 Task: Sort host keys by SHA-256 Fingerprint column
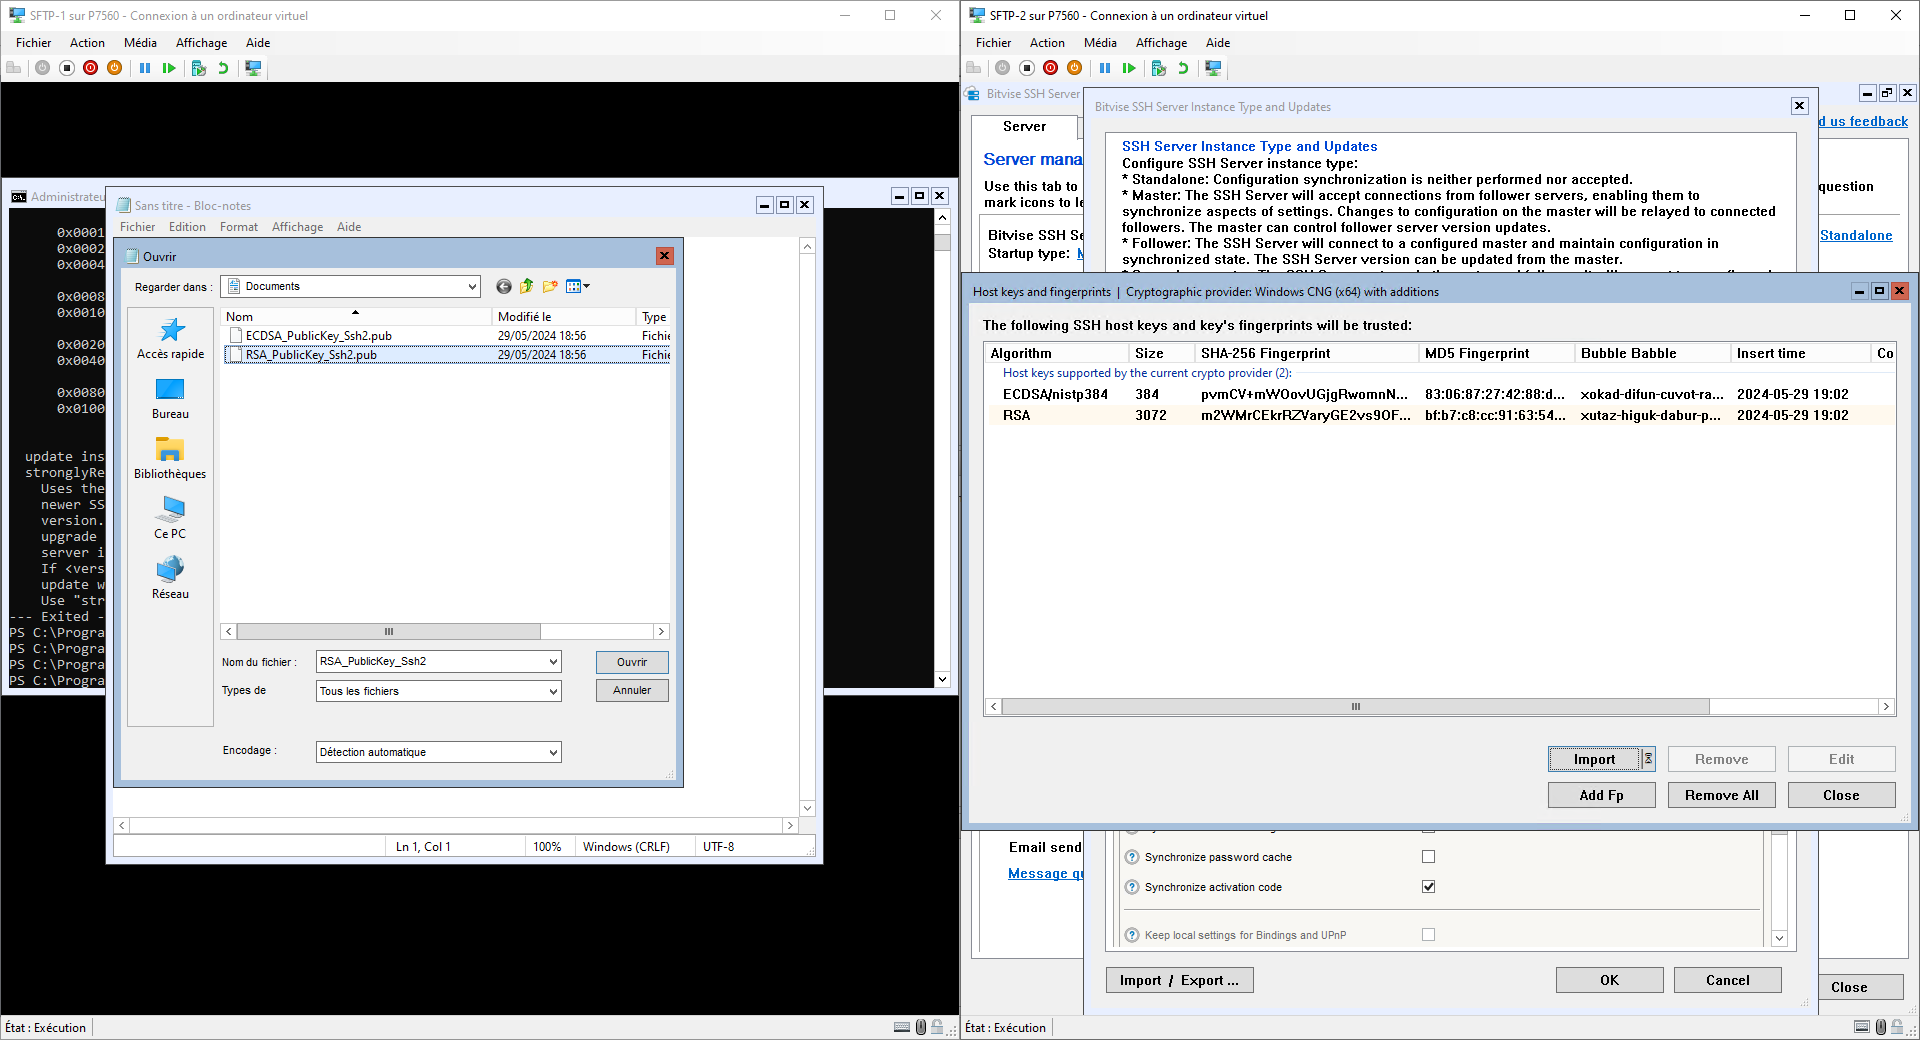click(1306, 353)
